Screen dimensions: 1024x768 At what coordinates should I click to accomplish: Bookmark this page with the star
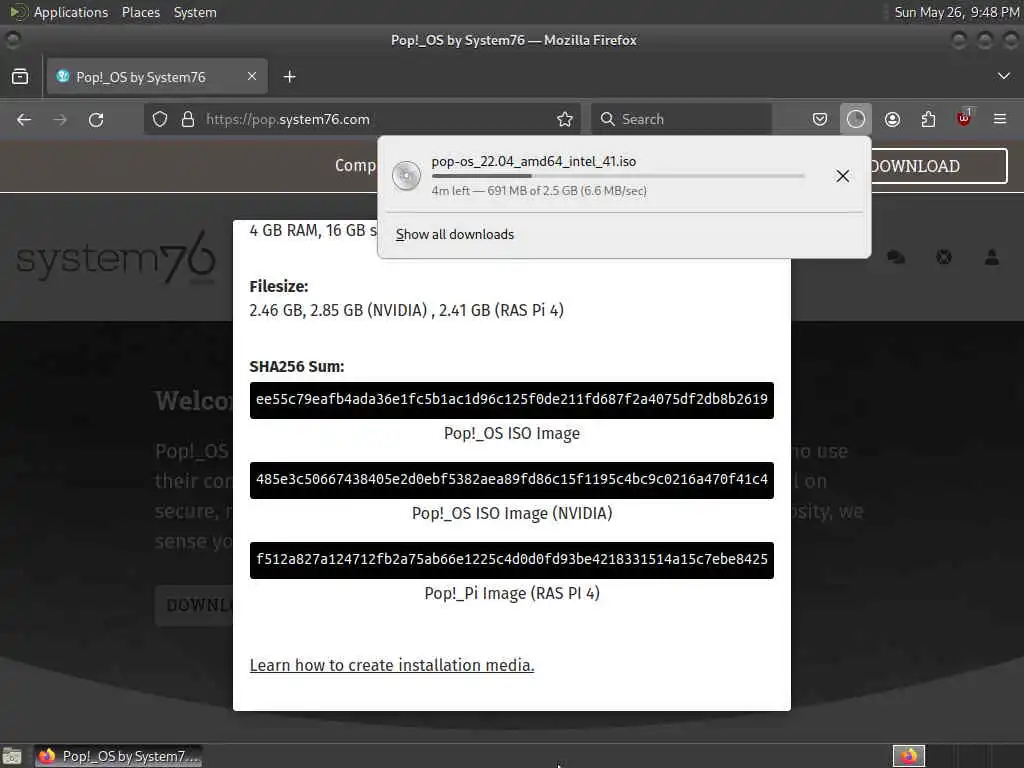[x=565, y=119]
